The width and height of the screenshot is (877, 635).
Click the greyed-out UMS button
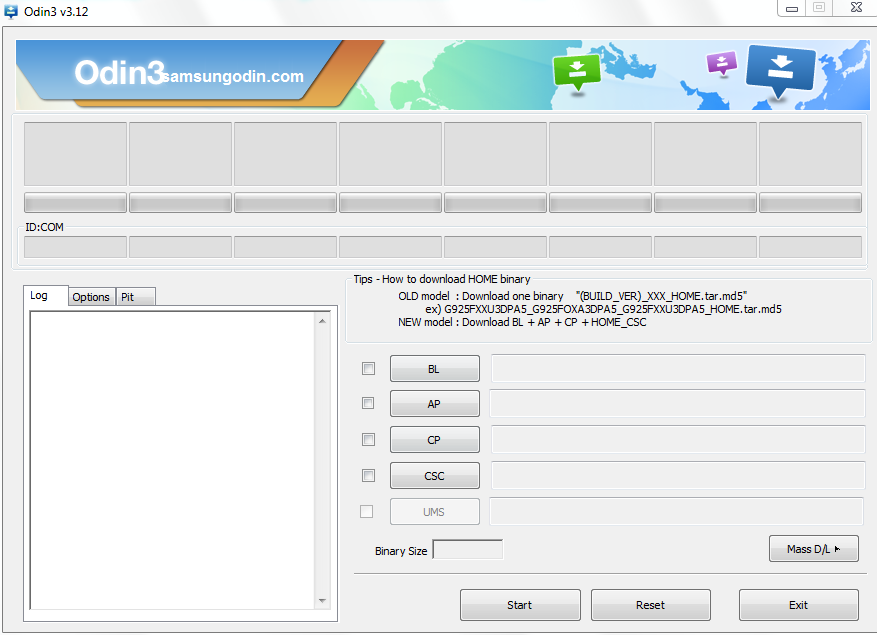[435, 511]
